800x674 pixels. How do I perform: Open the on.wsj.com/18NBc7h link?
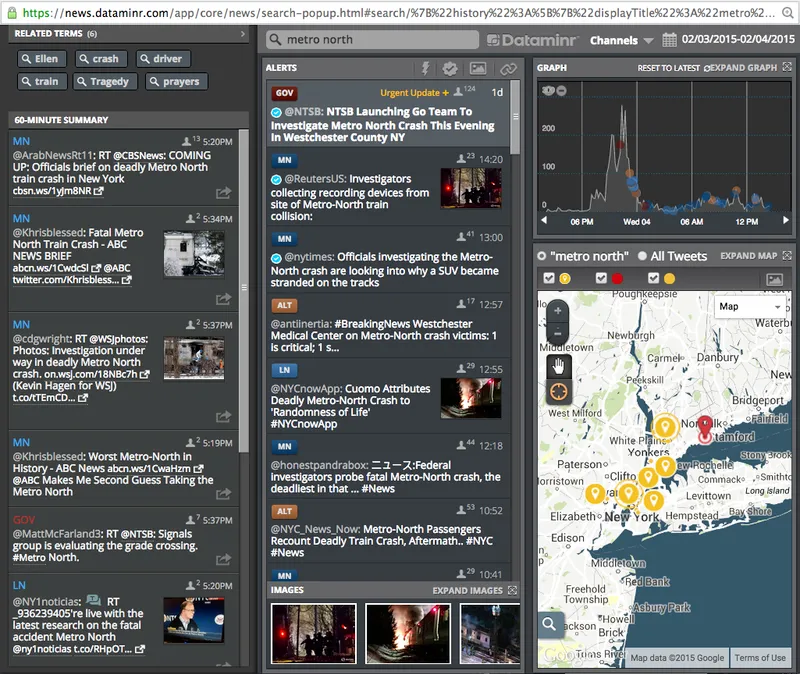click(96, 374)
